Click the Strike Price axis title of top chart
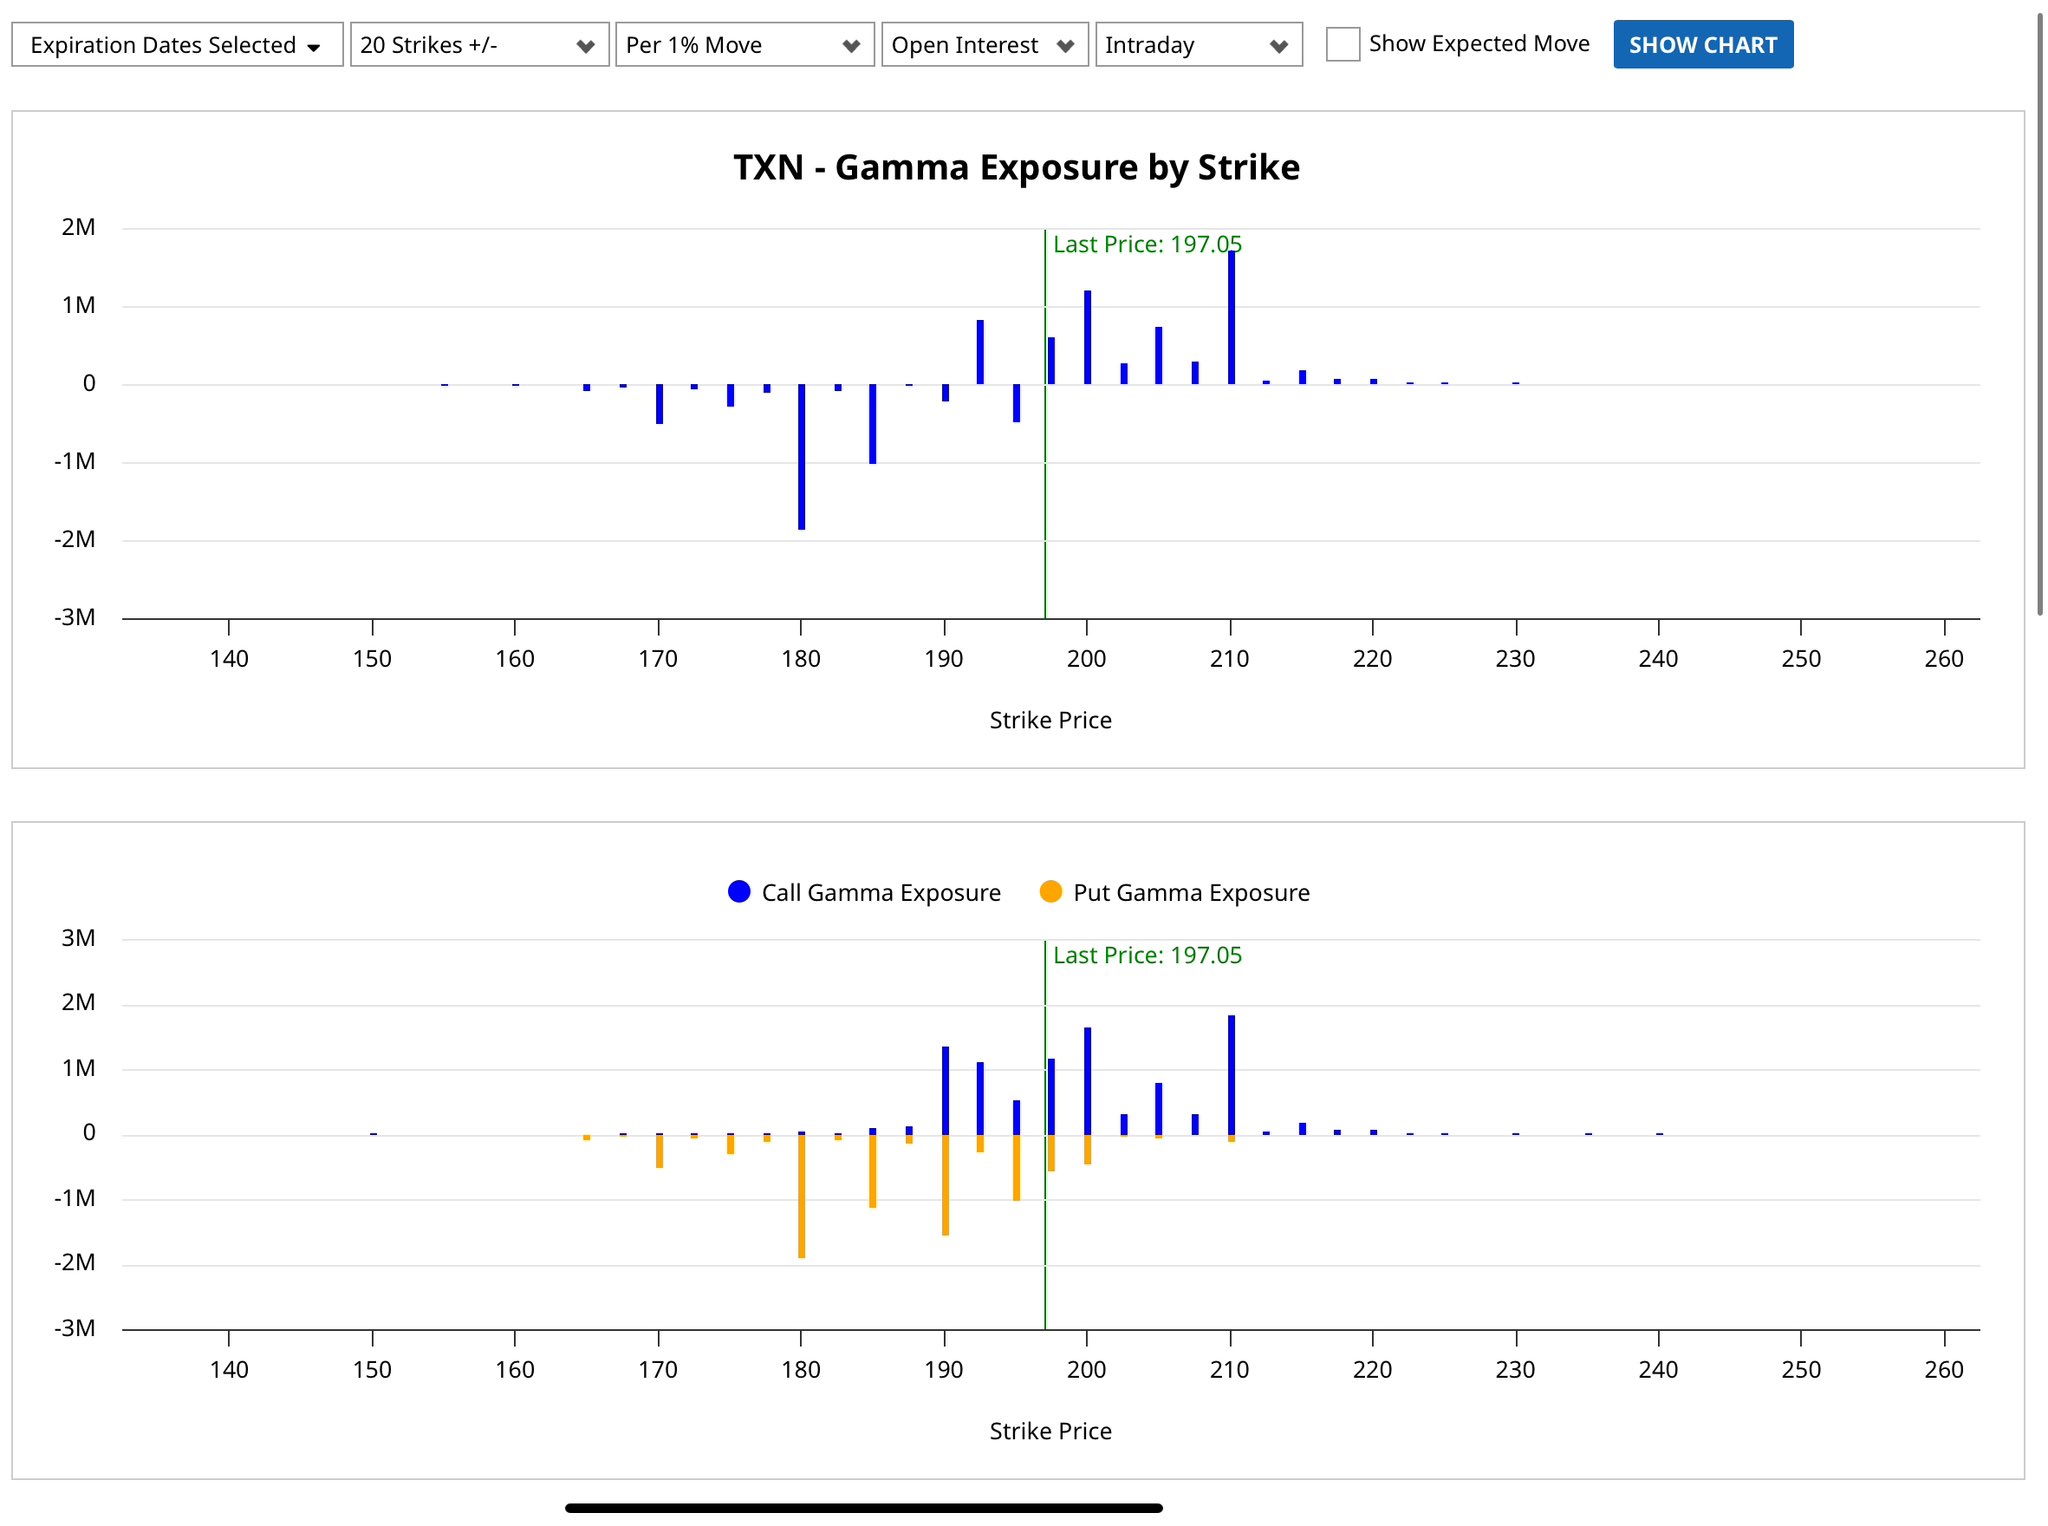 (x=1050, y=720)
